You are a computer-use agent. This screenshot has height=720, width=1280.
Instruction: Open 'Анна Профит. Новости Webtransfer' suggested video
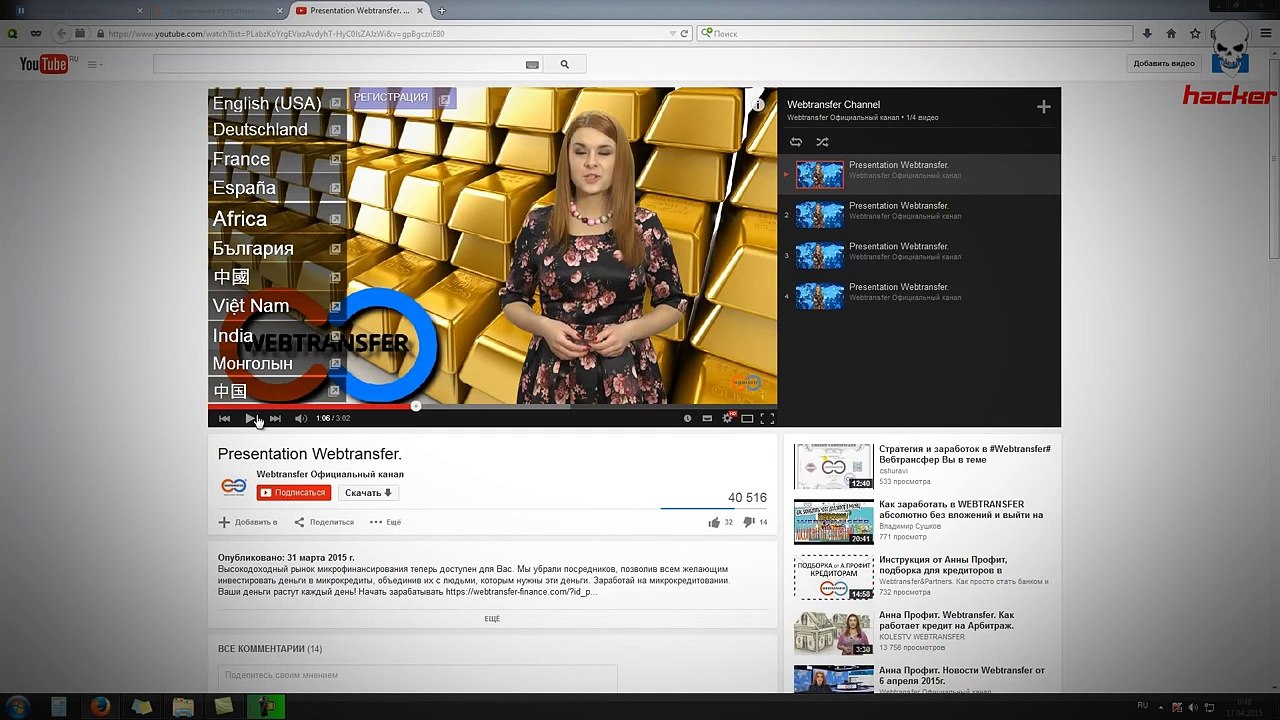(962, 675)
